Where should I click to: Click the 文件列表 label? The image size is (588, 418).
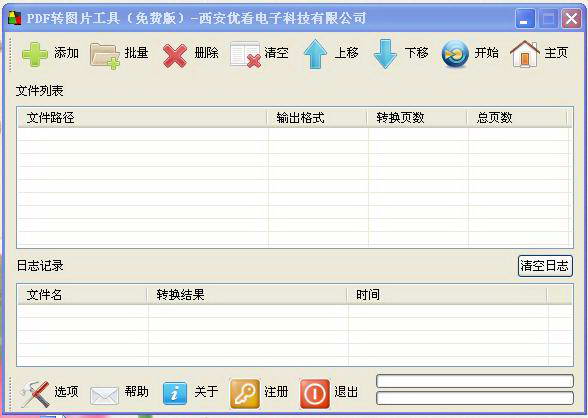[x=40, y=91]
